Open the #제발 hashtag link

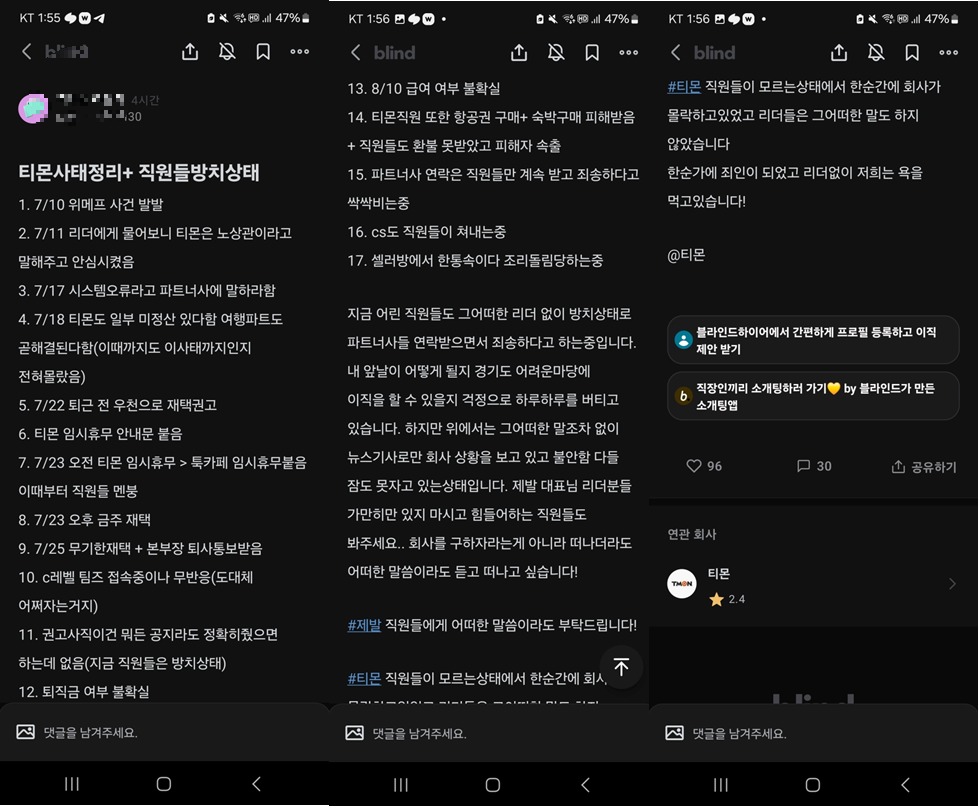[364, 625]
